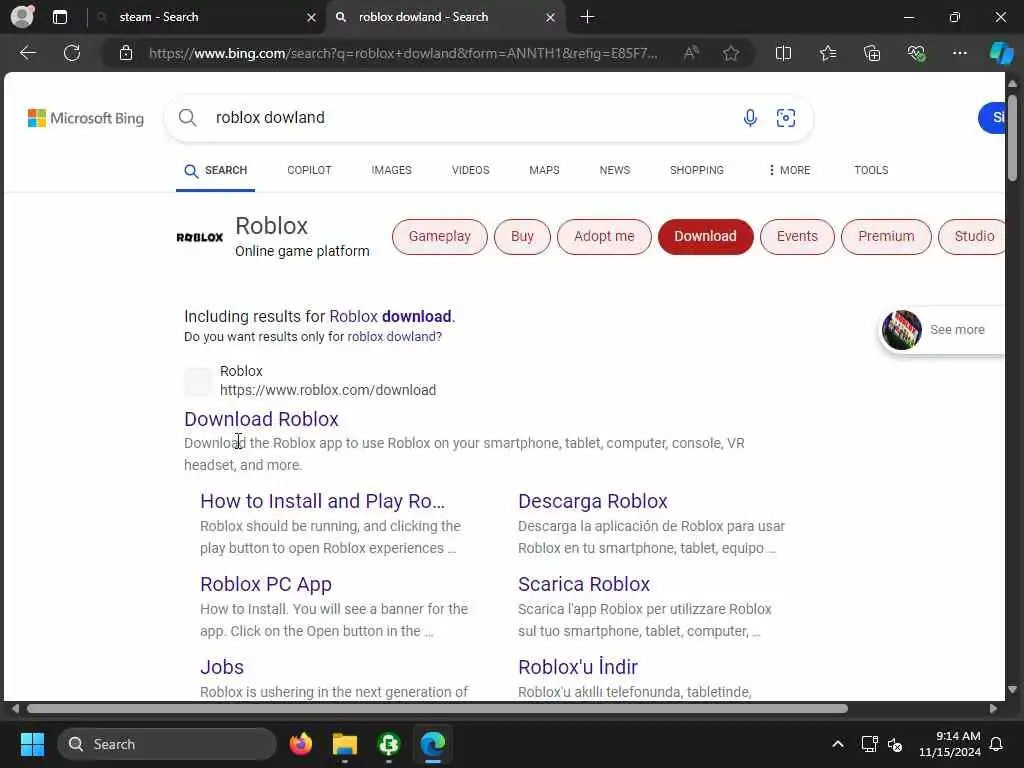The width and height of the screenshot is (1024, 768).
Task: Open visual search camera icon
Action: click(786, 118)
